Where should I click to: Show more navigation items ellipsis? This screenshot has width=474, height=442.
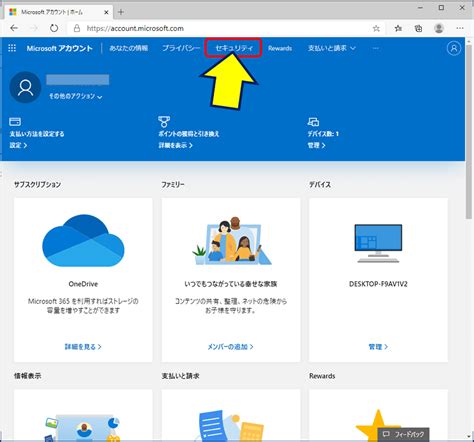click(376, 48)
